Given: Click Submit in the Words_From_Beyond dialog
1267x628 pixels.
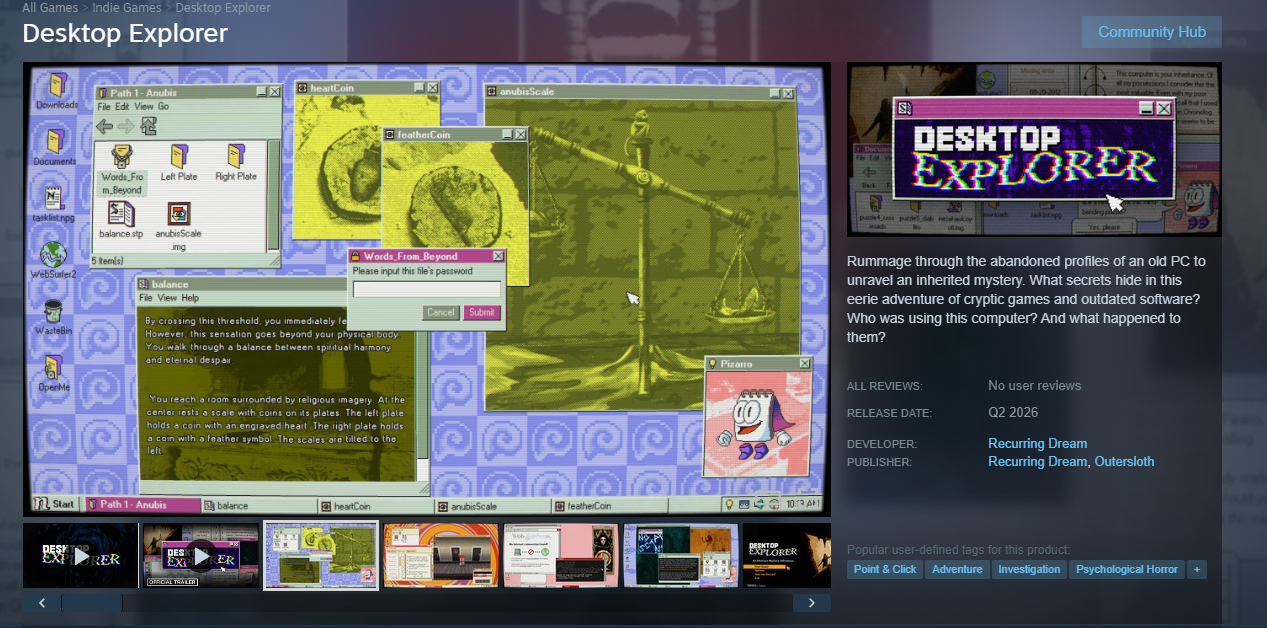Looking at the screenshot, I should (481, 312).
